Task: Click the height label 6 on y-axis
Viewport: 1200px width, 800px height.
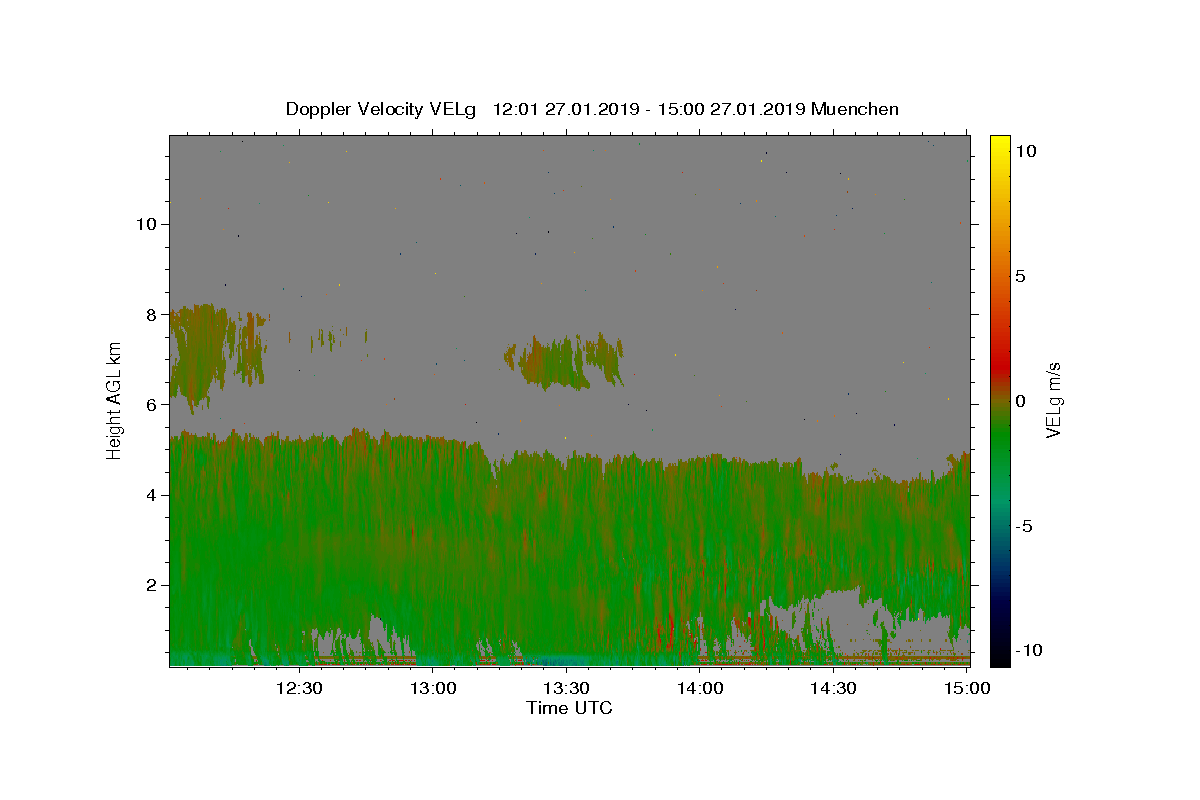Action: tap(151, 404)
